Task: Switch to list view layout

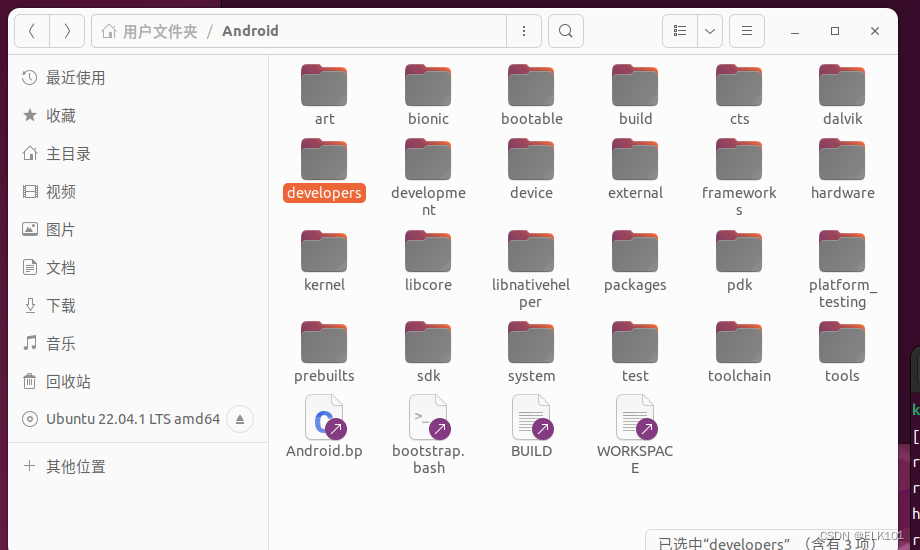Action: [x=680, y=31]
